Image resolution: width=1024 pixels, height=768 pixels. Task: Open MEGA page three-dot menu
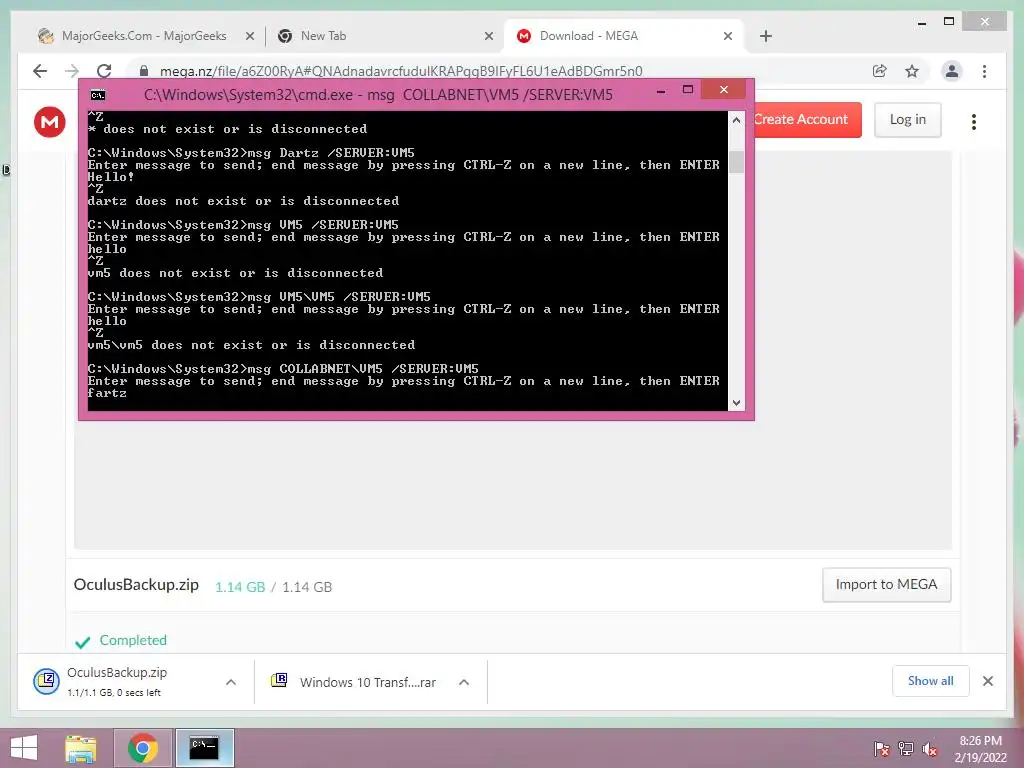pos(974,121)
